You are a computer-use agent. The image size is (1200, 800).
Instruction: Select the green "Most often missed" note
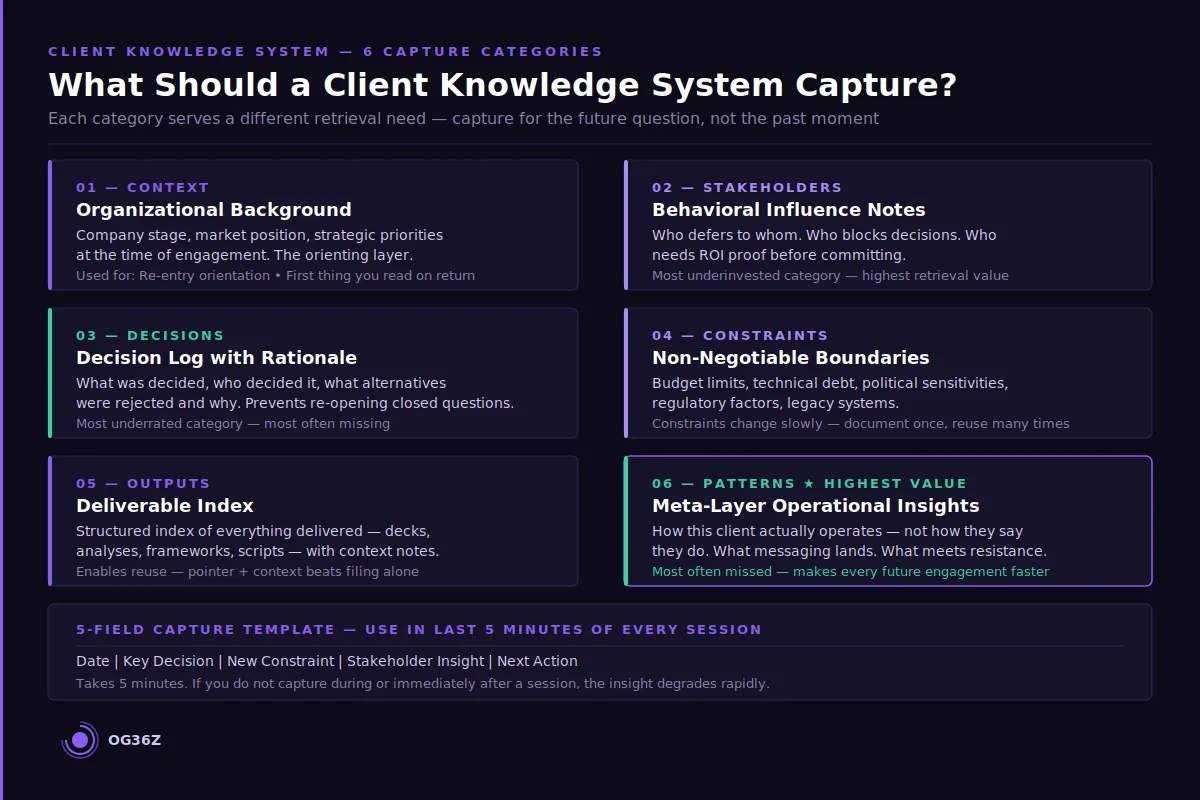(849, 571)
